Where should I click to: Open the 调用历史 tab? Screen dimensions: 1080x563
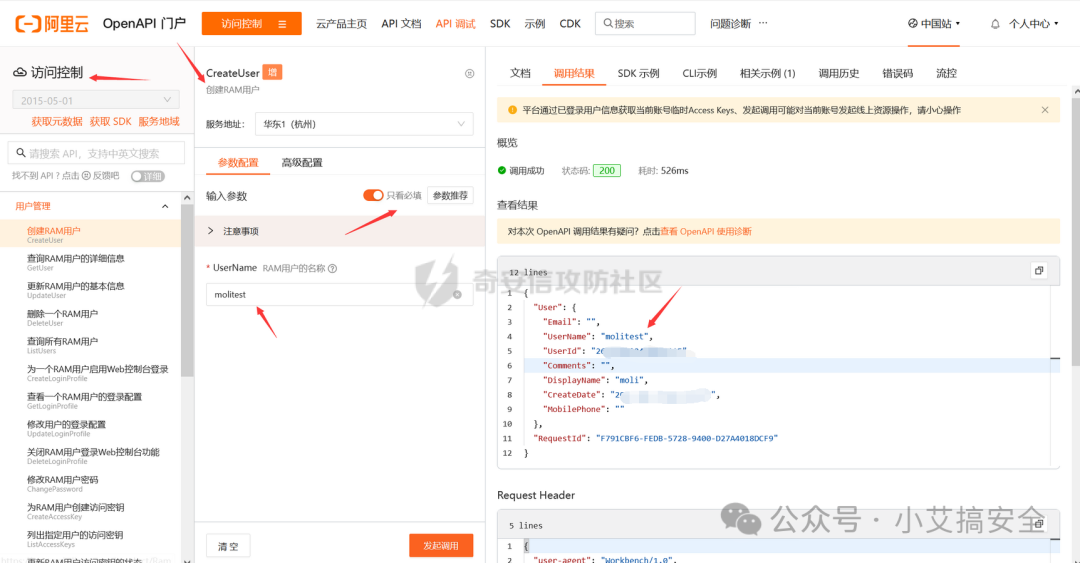coord(838,73)
